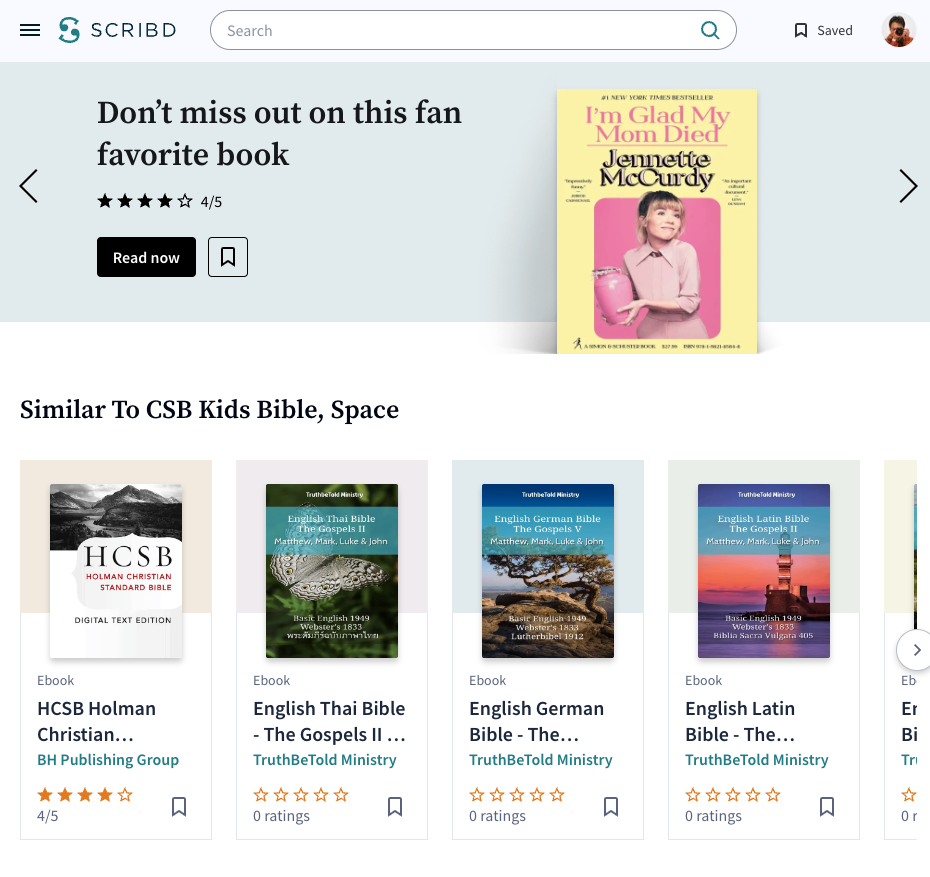Visit BH Publishing Group author page

(x=108, y=760)
